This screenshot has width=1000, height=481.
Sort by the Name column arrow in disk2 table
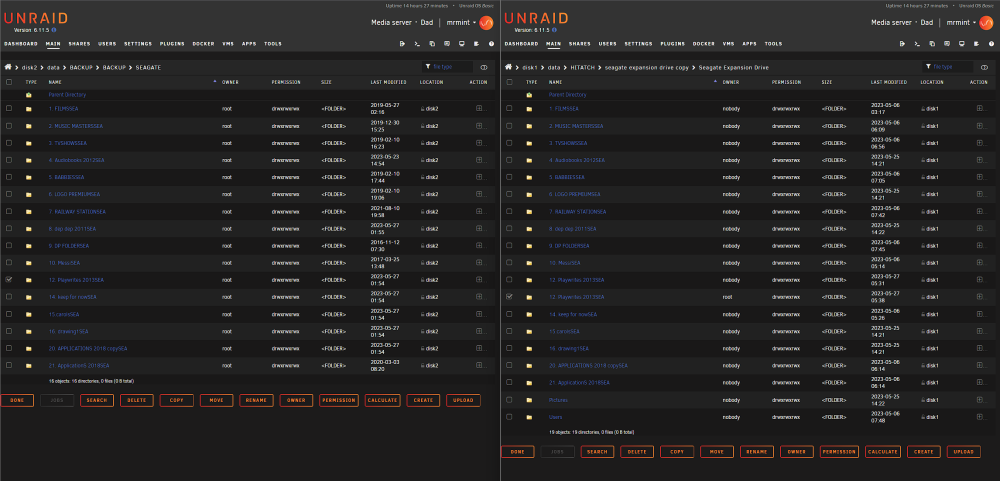click(215, 82)
